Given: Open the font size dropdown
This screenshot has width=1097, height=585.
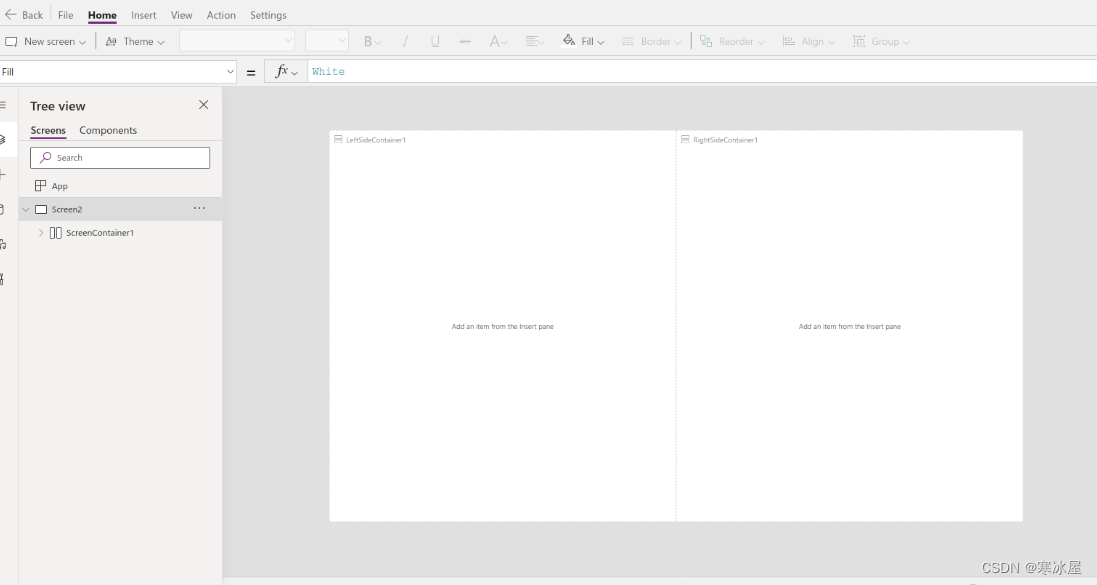Looking at the screenshot, I should coord(326,41).
